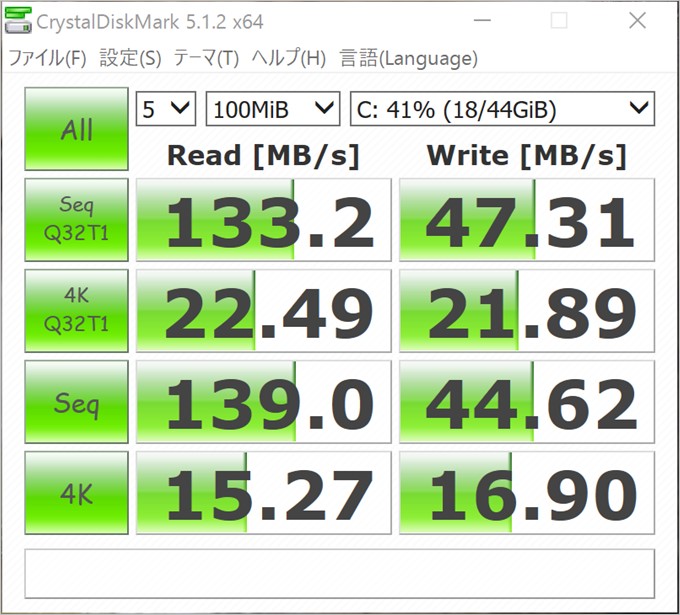Select the Seq write value 44.62
This screenshot has width=680, height=615.
coord(527,402)
